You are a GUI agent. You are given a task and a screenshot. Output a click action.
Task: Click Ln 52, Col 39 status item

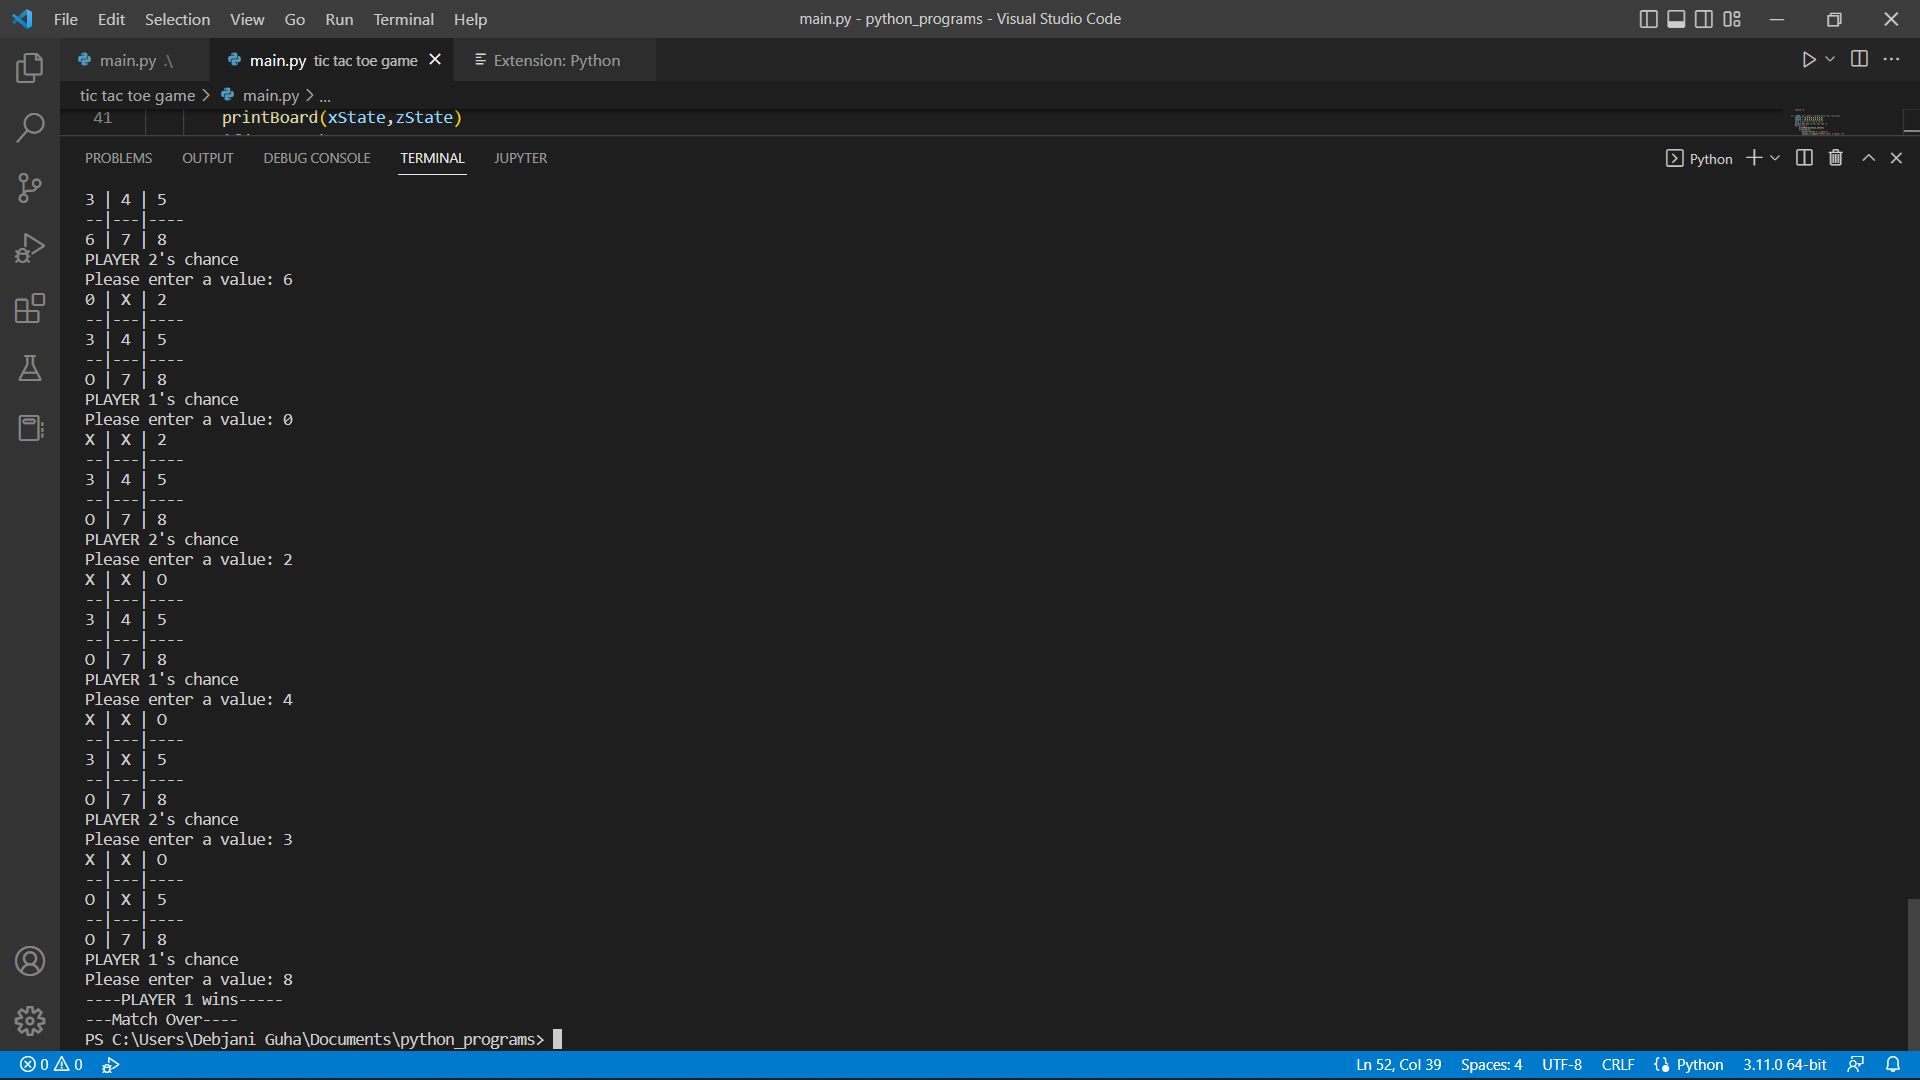tap(1398, 1064)
